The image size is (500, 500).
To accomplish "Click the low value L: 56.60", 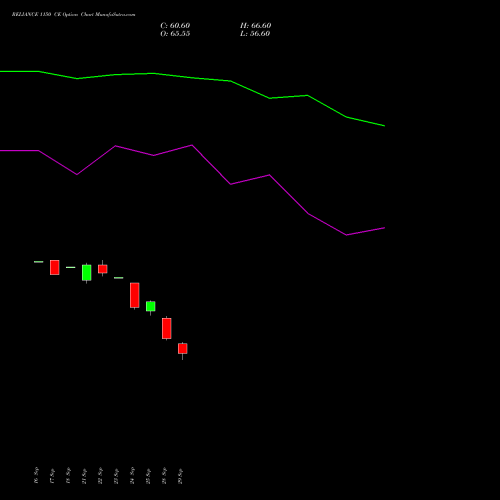I will (x=255, y=34).
